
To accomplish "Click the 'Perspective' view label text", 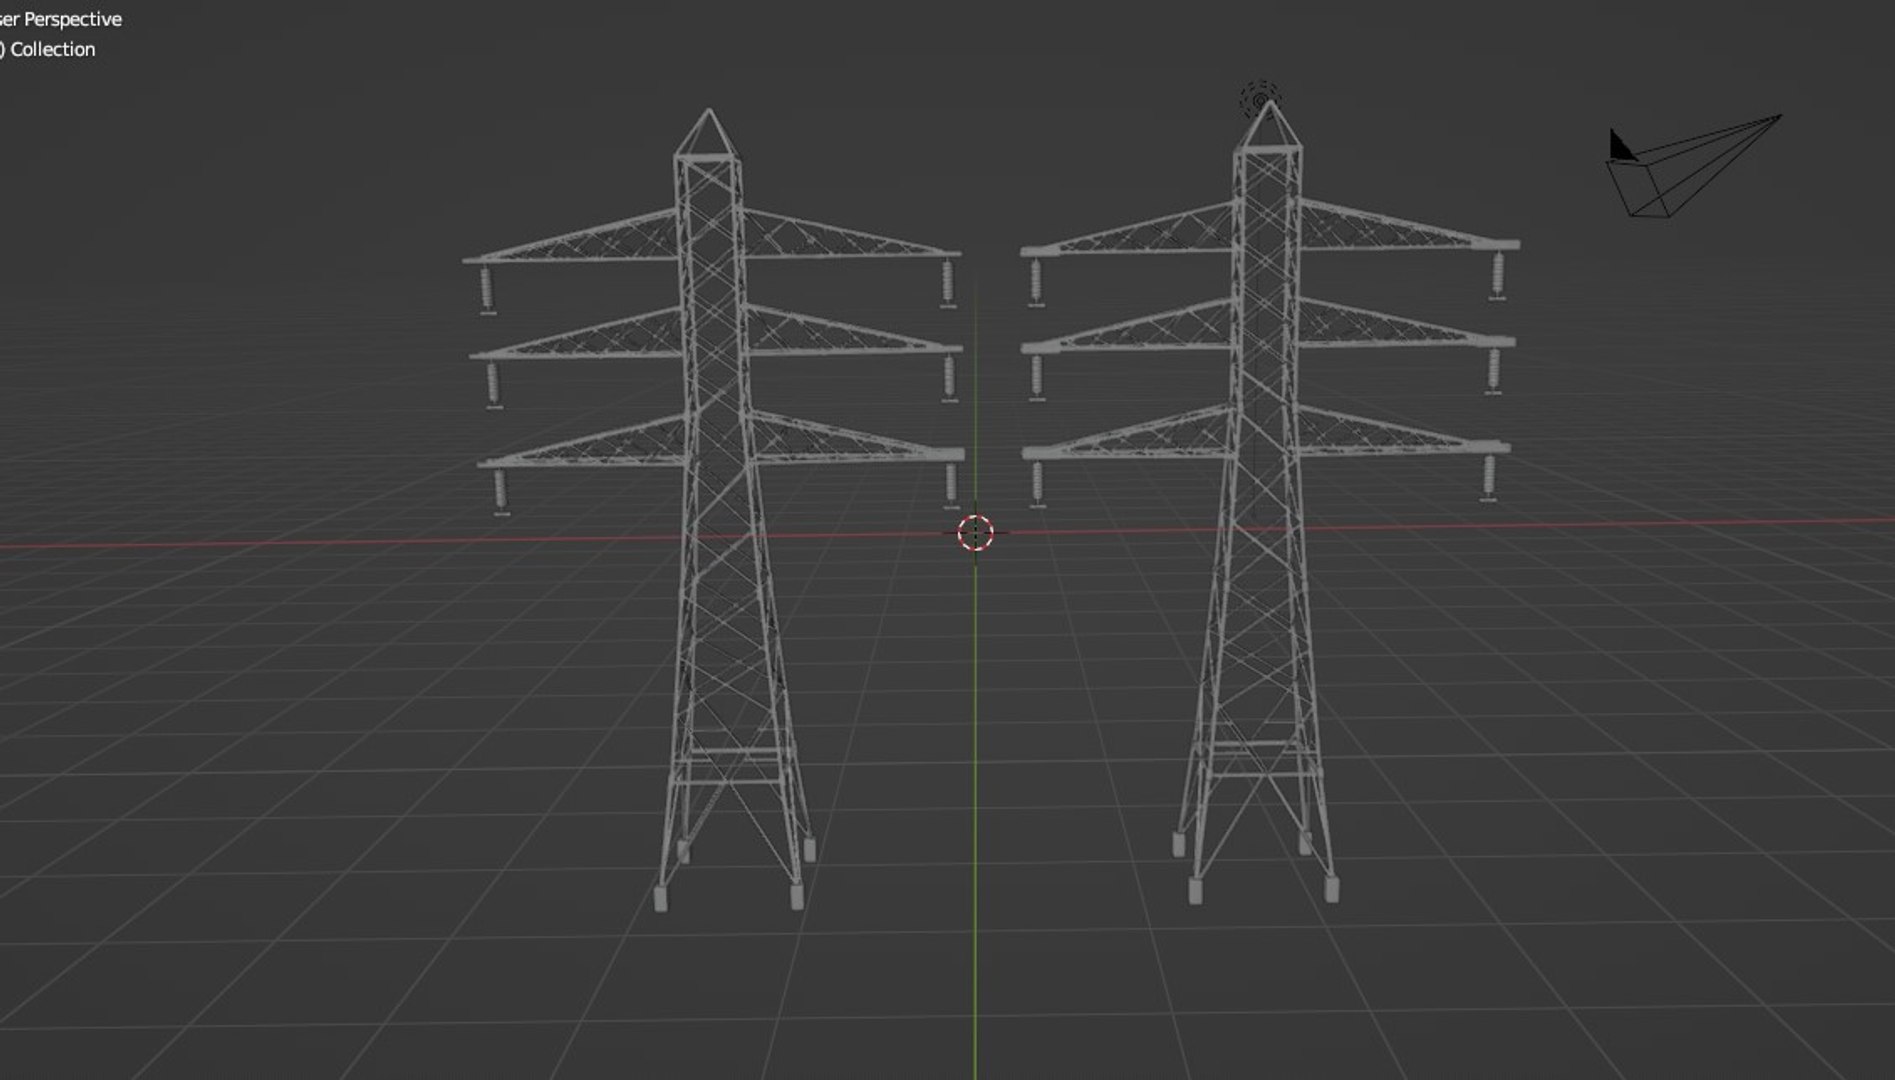I will 72,19.
